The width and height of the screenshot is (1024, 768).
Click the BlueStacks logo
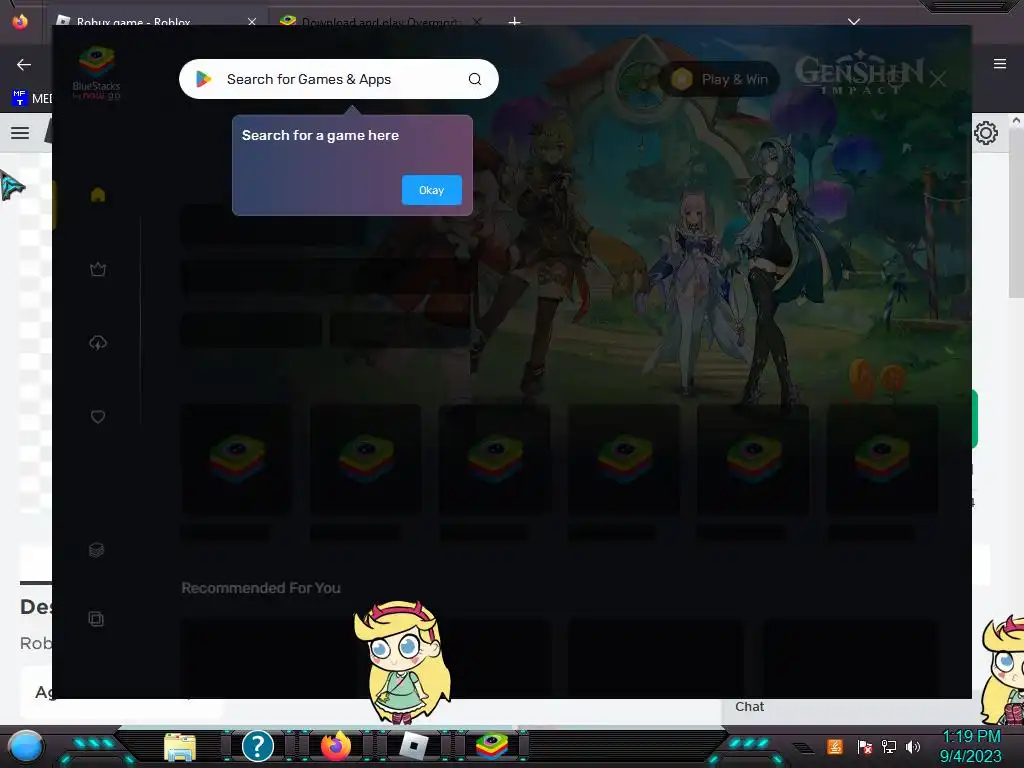pyautogui.click(x=97, y=72)
